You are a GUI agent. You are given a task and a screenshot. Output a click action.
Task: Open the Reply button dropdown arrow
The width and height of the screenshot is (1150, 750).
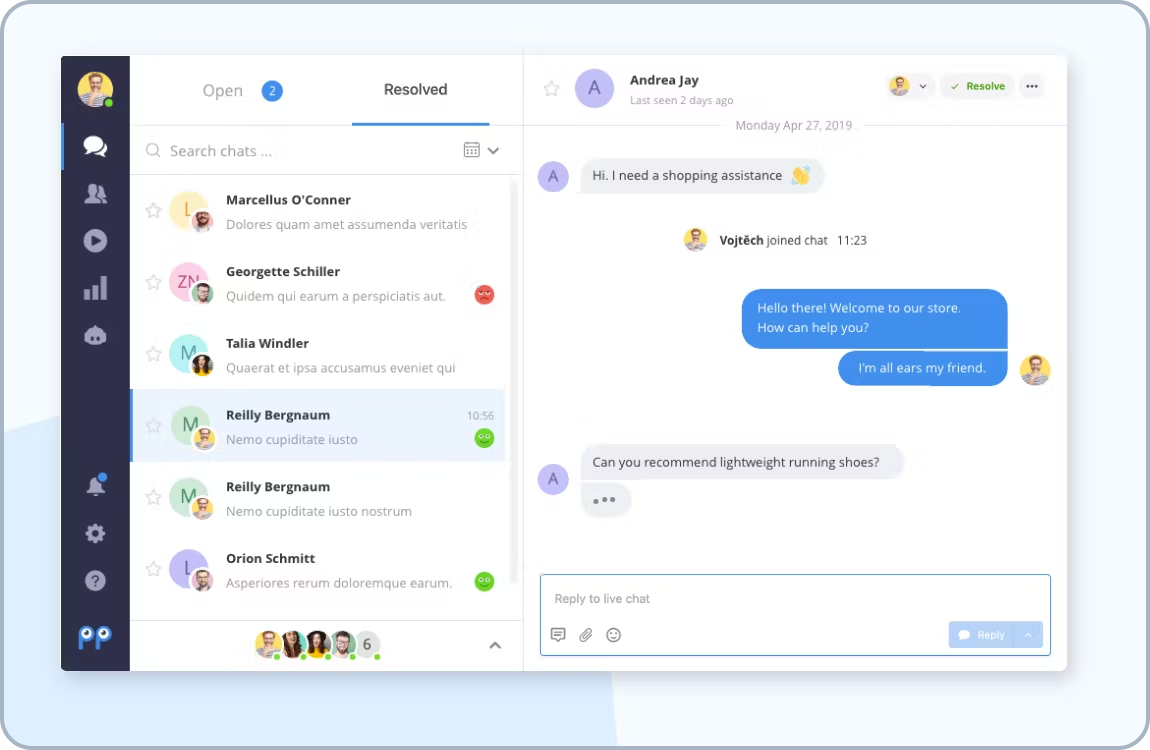(x=1028, y=635)
